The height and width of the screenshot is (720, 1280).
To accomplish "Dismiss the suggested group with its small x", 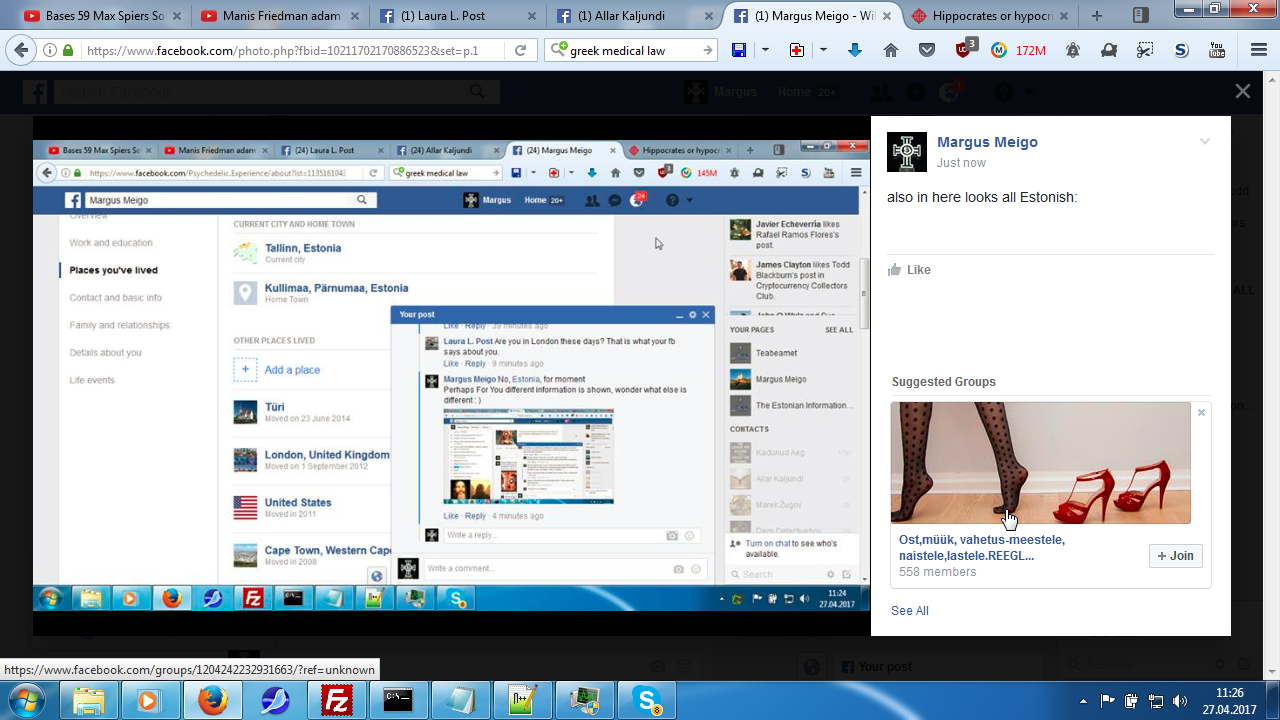I will point(1201,412).
